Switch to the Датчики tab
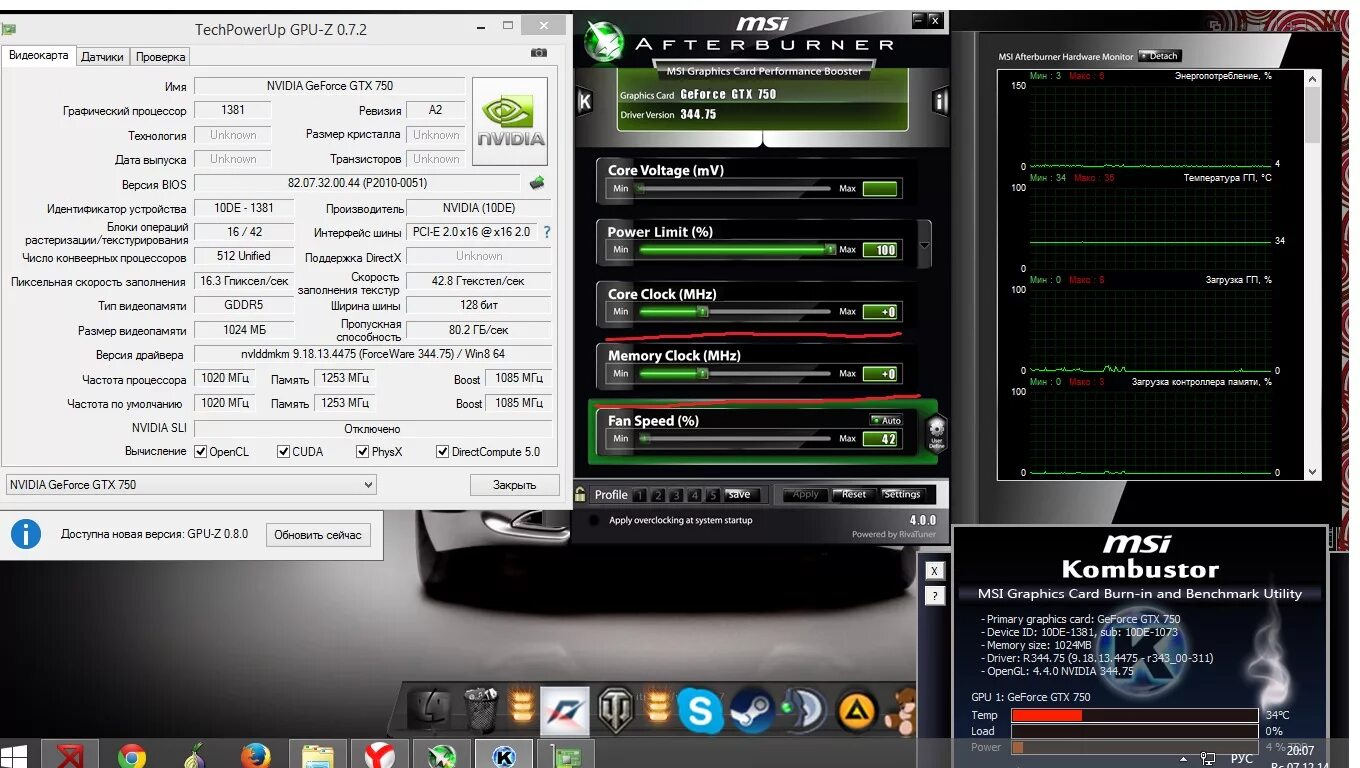Screen dimensions: 1360x768 (x=102, y=57)
